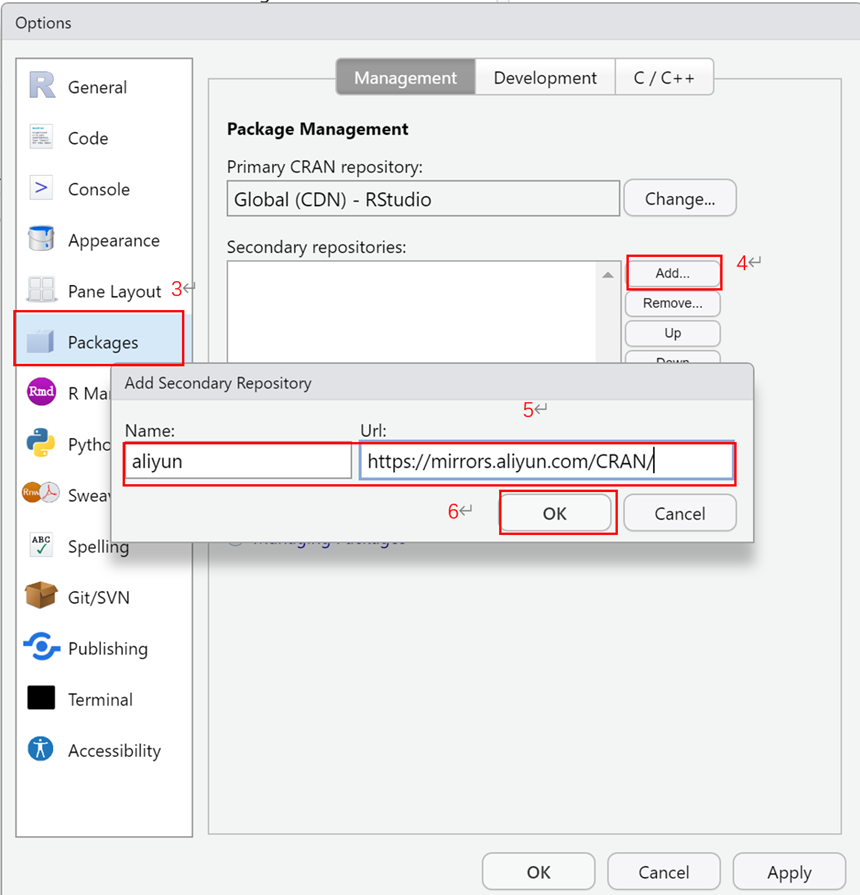860x895 pixels.
Task: Select the Publishing sync icon
Action: click(42, 646)
